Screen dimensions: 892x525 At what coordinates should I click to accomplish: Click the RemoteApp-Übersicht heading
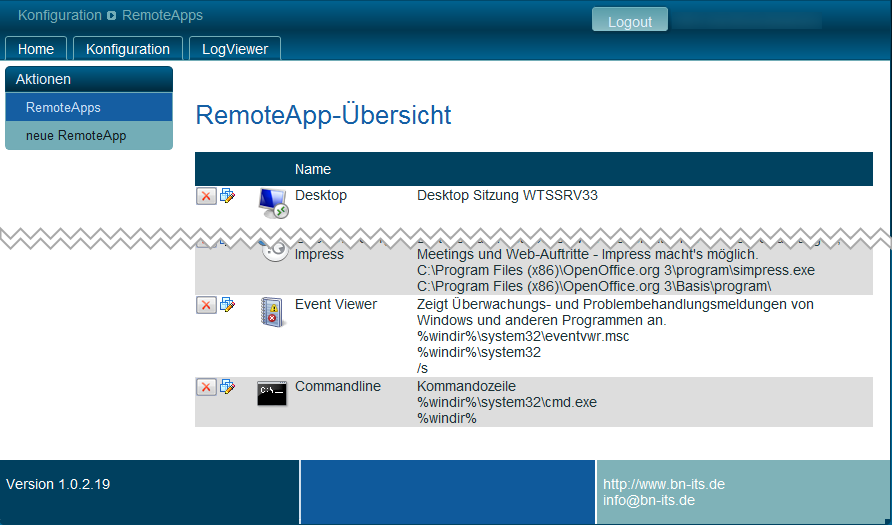(x=323, y=115)
